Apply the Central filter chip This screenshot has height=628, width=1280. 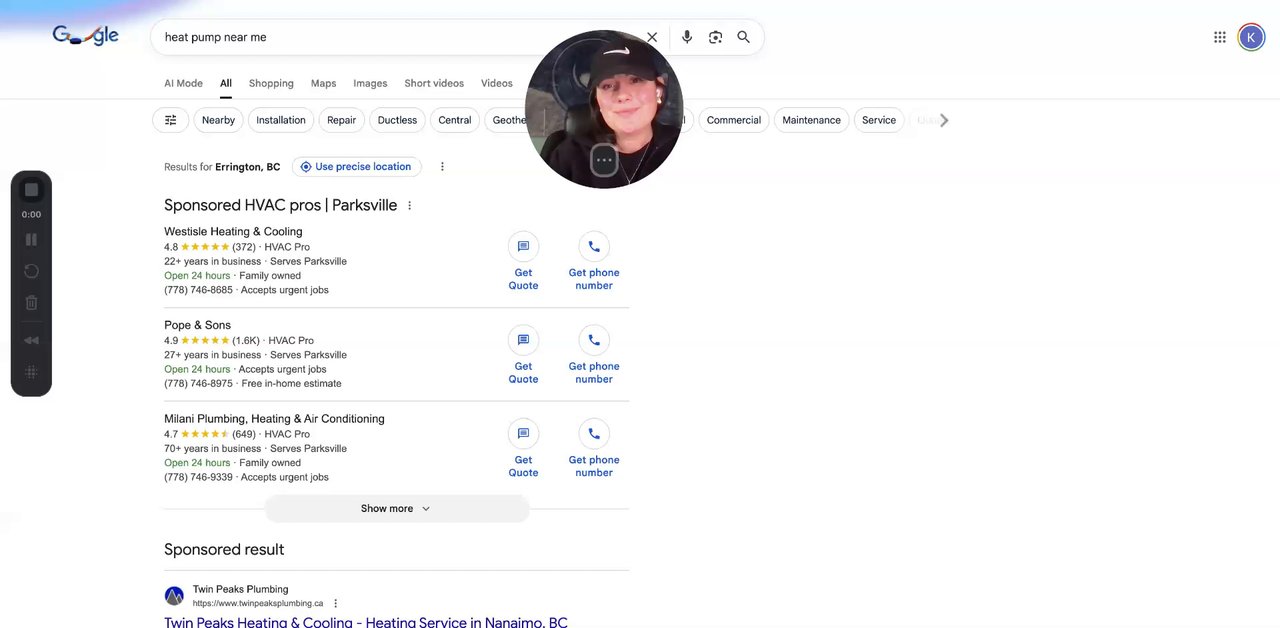tap(454, 120)
